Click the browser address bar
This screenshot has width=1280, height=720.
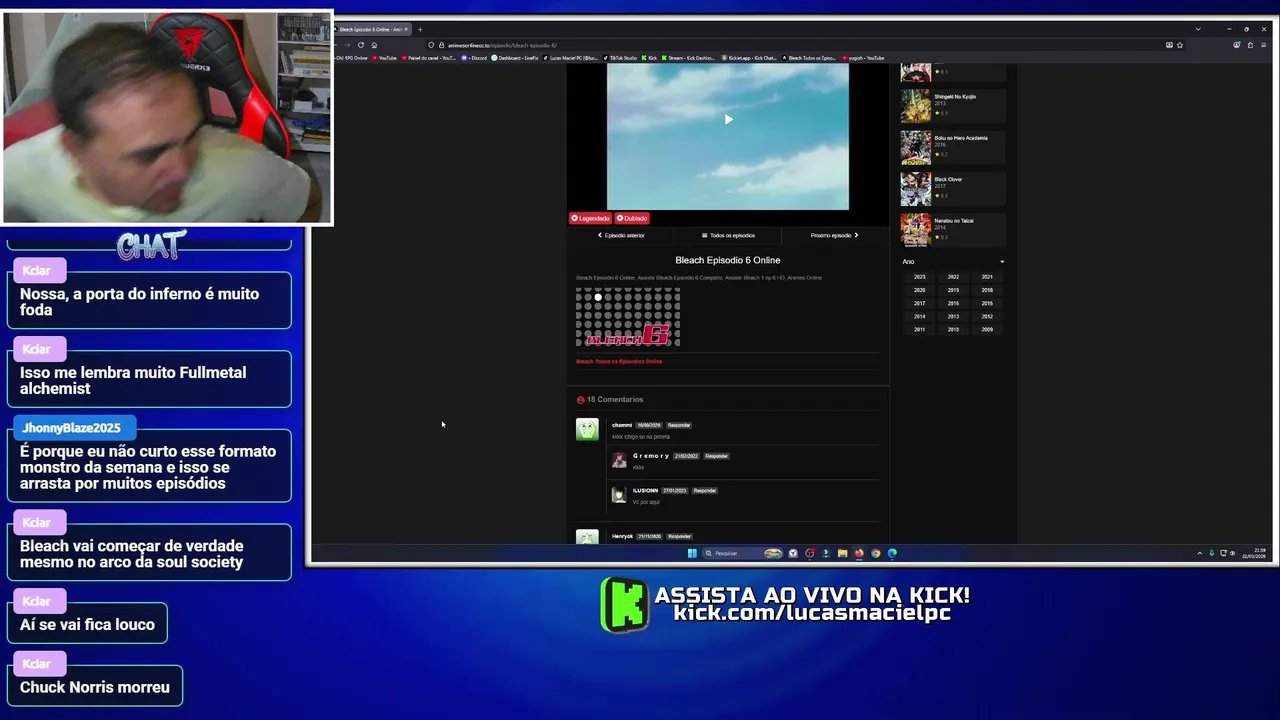pyautogui.click(x=795, y=45)
